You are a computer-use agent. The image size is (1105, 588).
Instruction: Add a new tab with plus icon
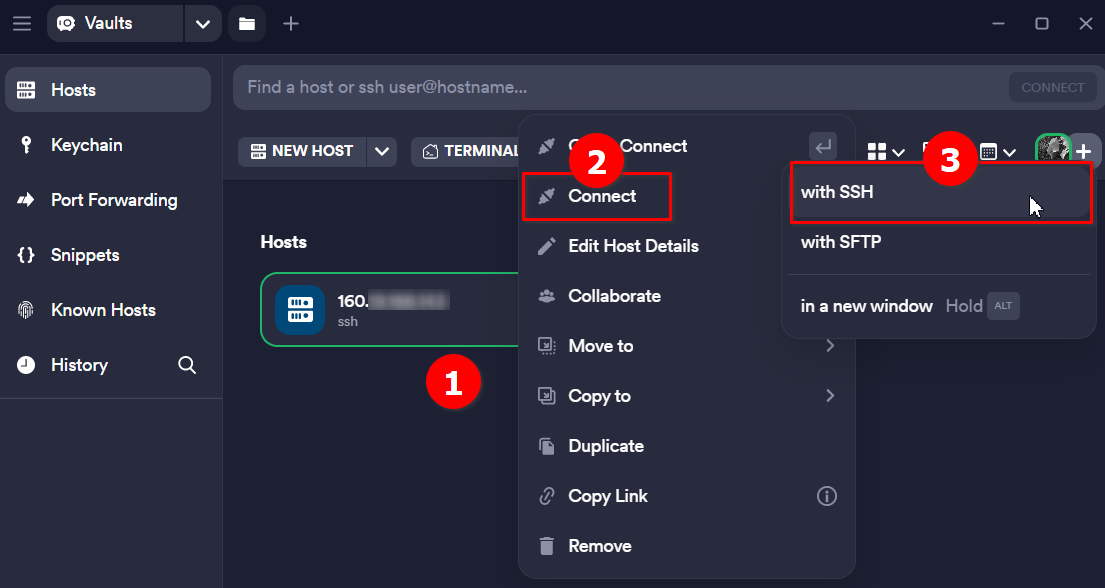[291, 23]
